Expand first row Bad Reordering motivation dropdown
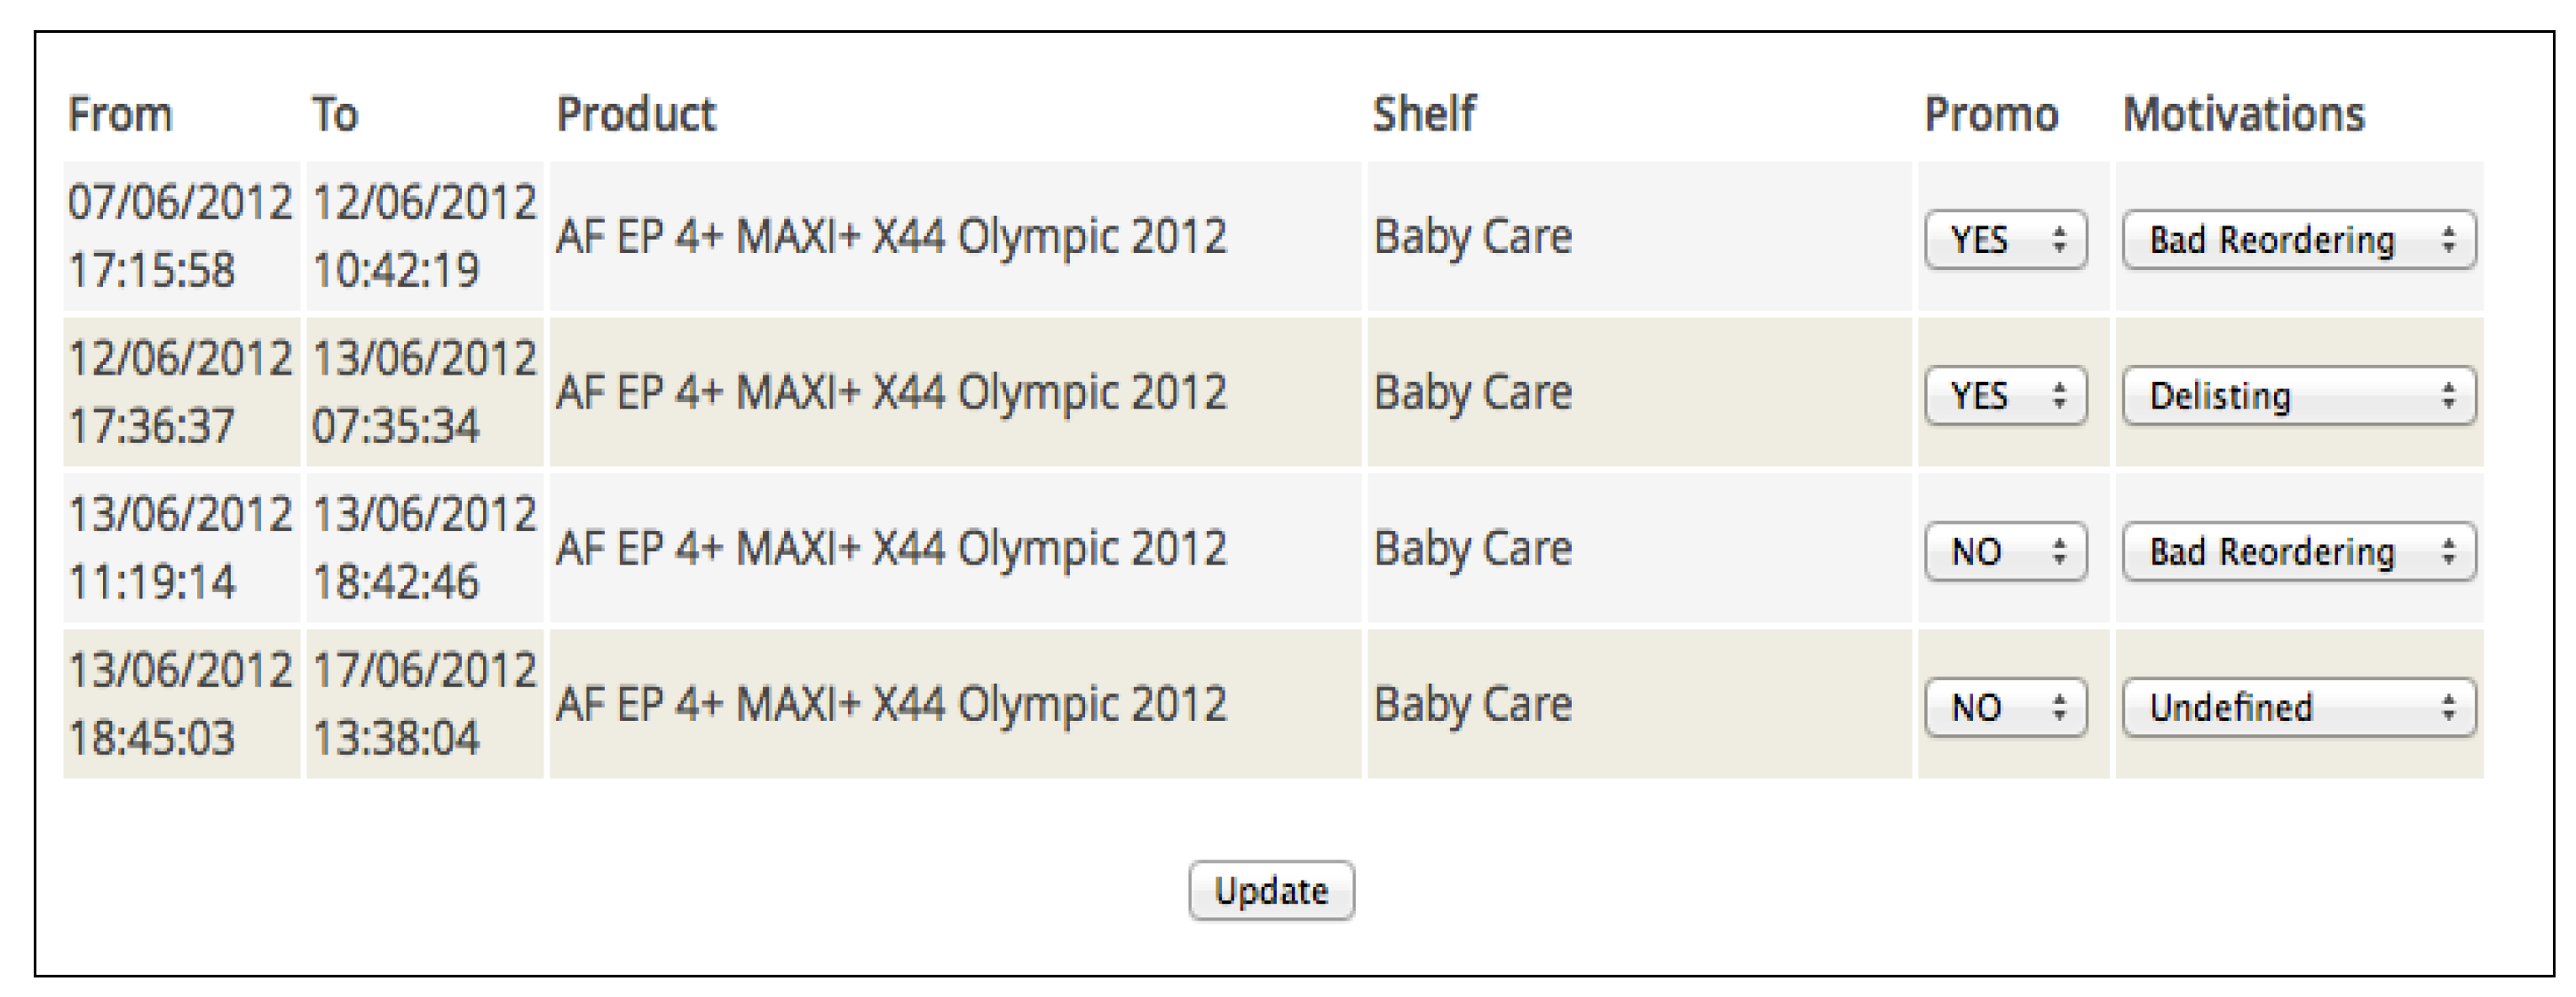This screenshot has height=997, width=2576. coord(2298,240)
